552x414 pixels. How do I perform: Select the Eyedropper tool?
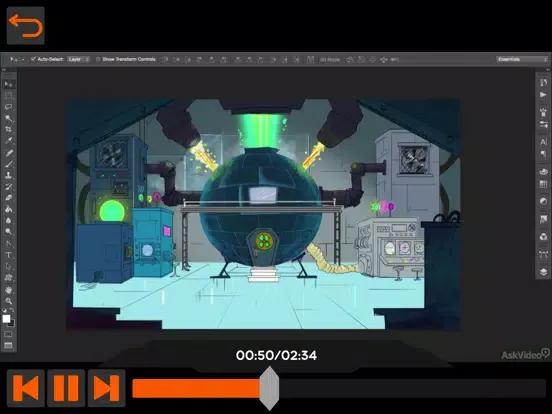8,140
